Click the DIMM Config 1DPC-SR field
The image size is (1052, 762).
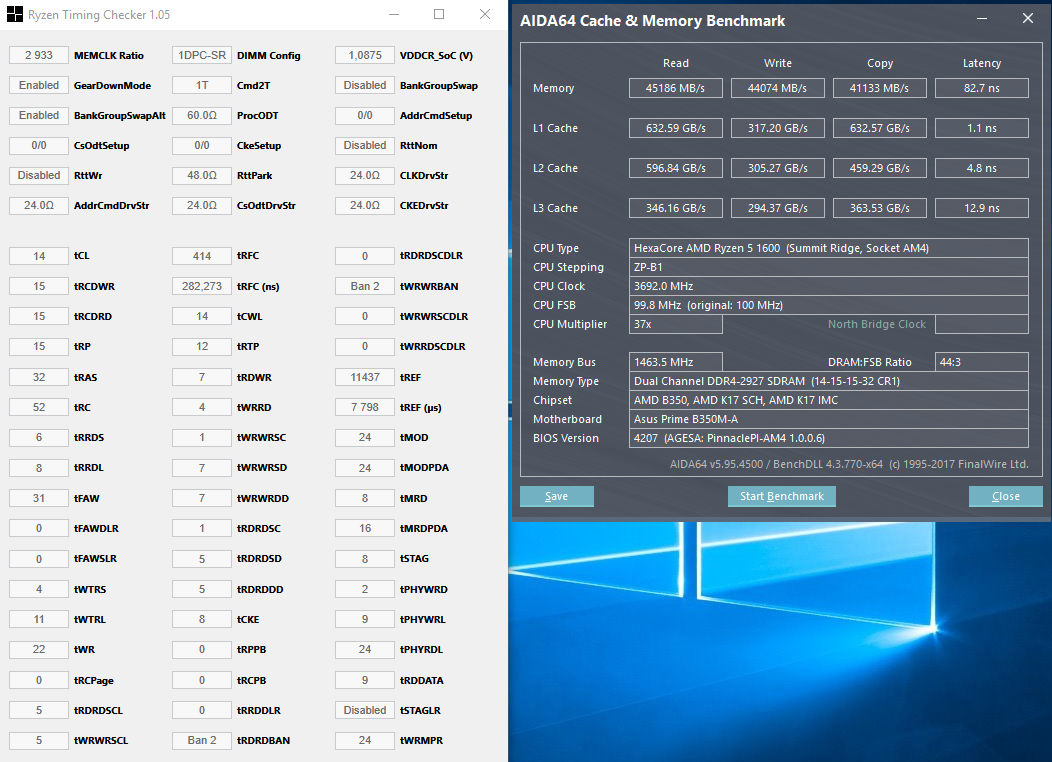point(202,55)
